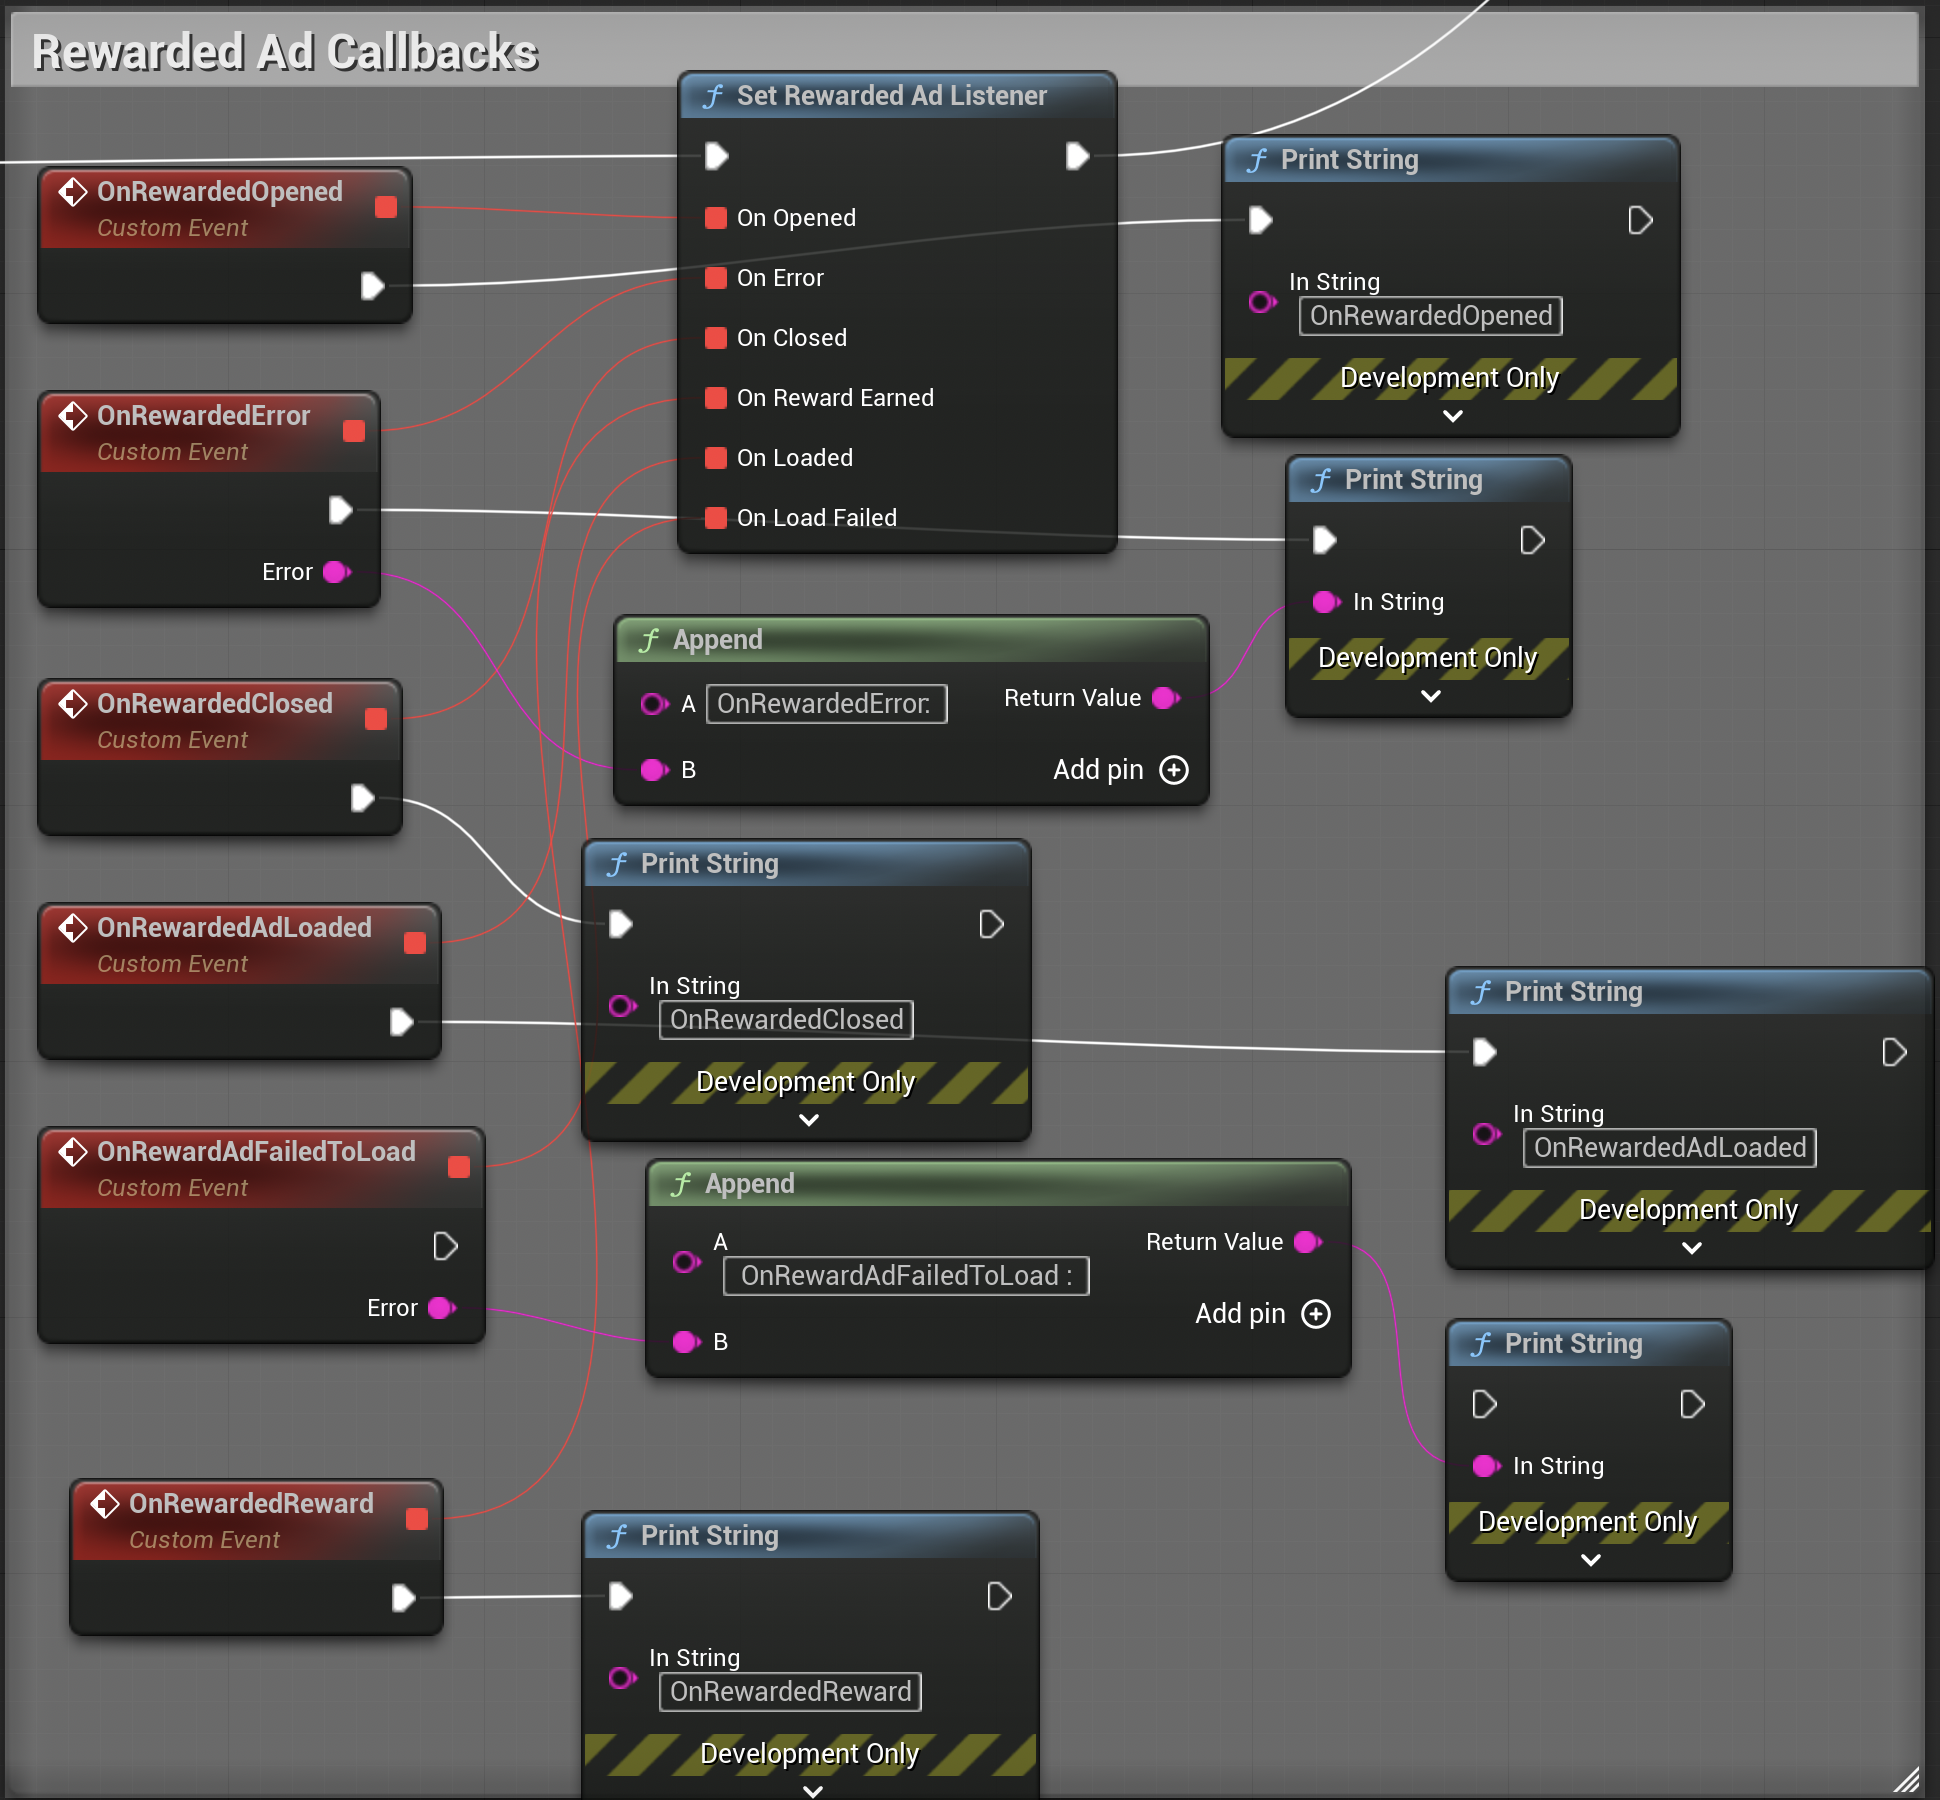Click Set Rewarded Ad Listener exec output pin
The width and height of the screenshot is (1940, 1800).
coord(1077,156)
